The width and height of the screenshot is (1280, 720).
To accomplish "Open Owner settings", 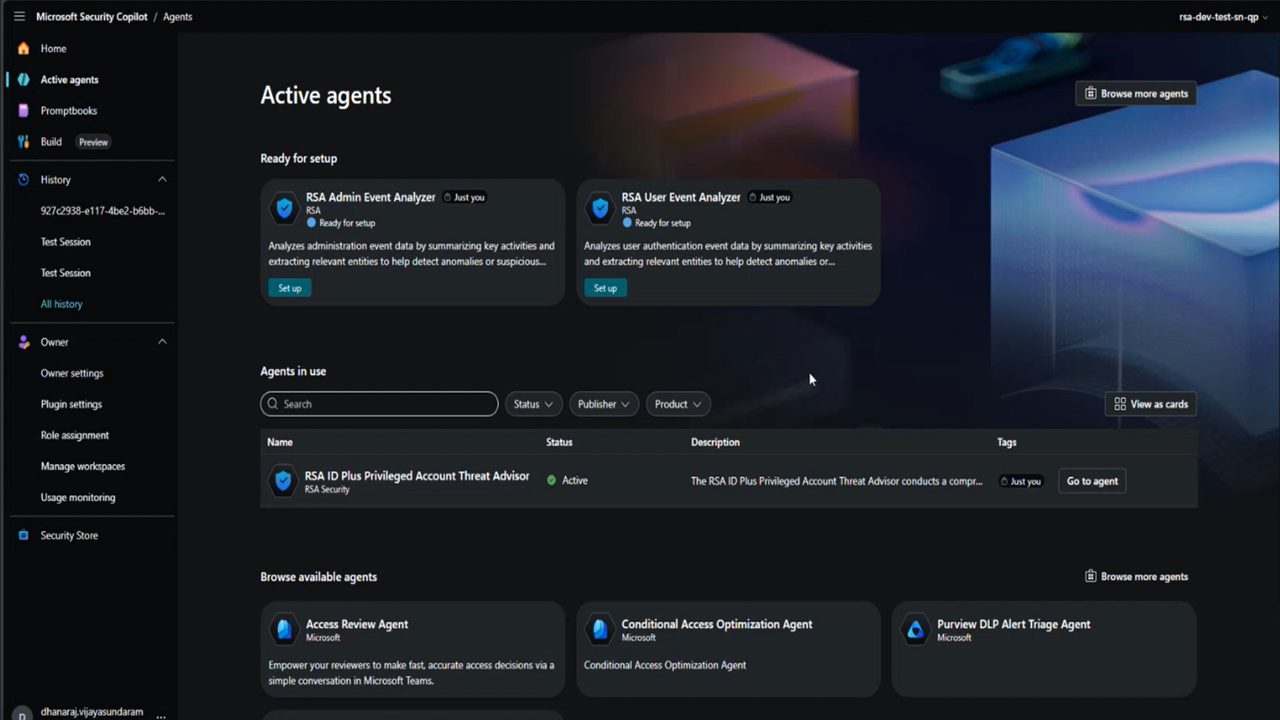I will point(72,373).
